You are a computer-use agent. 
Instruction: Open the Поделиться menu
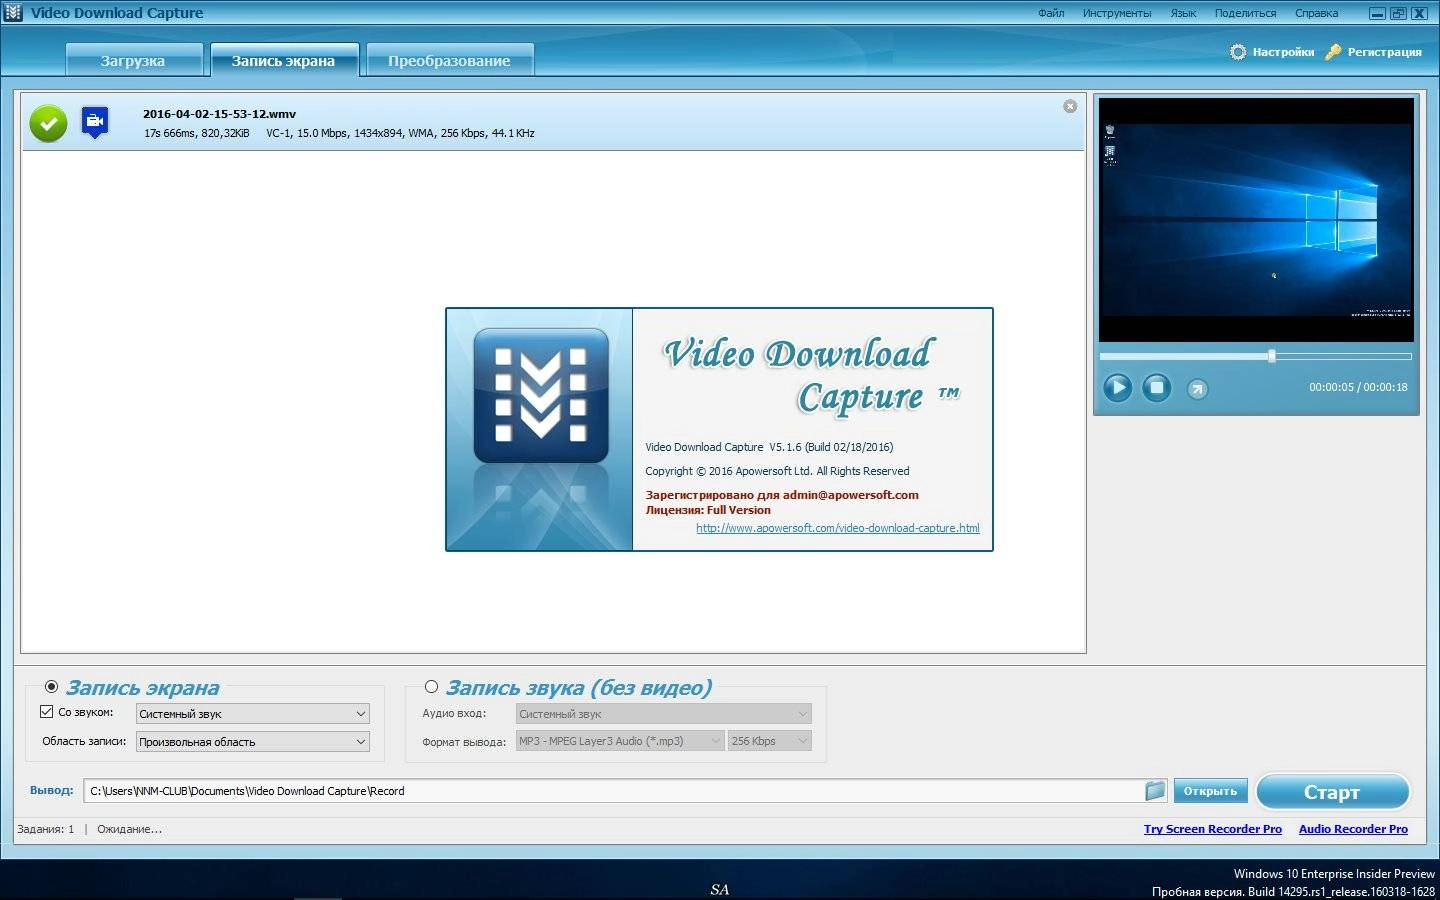(x=1245, y=13)
